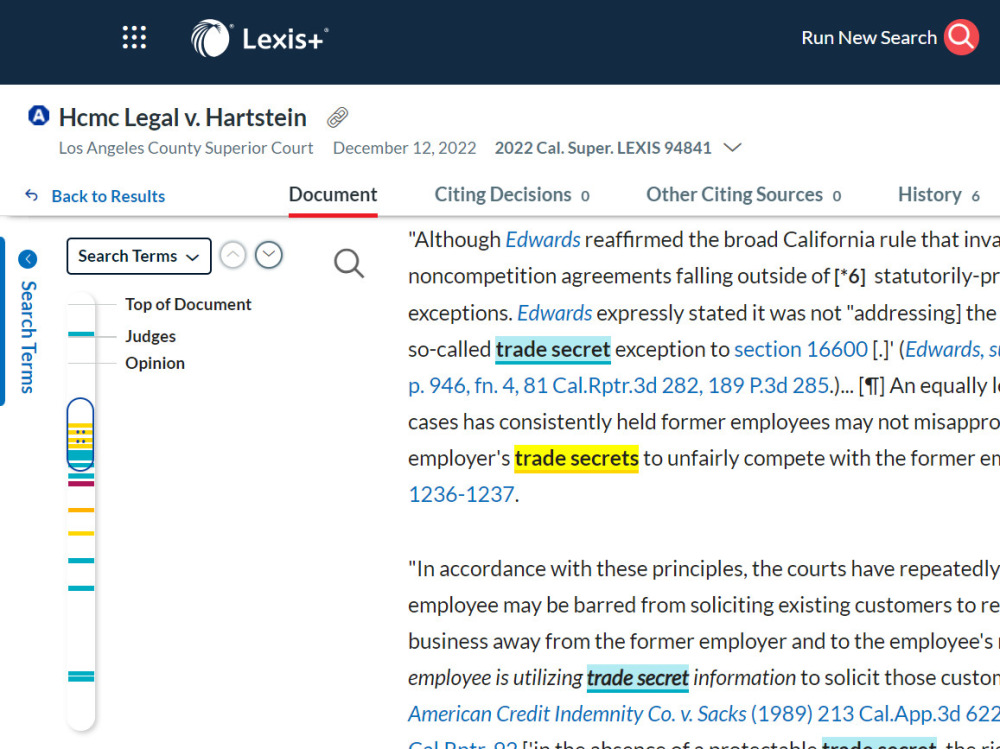The height and width of the screenshot is (749, 1000).
Task: Open the Search Terms dropdown
Action: (138, 256)
